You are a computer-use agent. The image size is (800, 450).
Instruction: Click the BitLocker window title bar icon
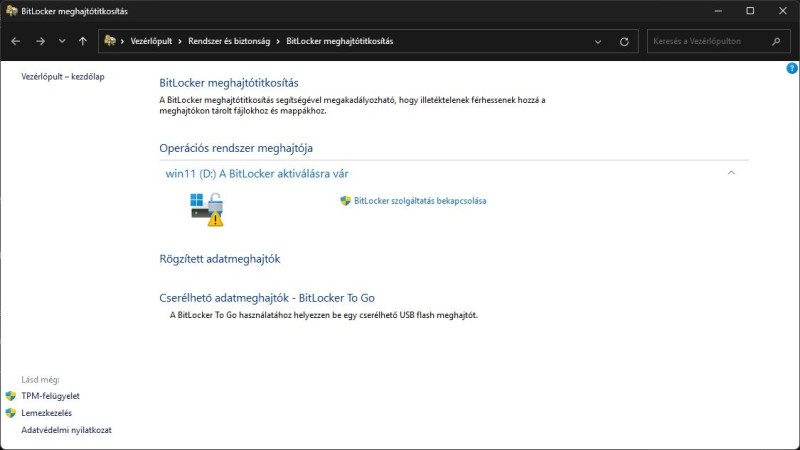coord(11,11)
